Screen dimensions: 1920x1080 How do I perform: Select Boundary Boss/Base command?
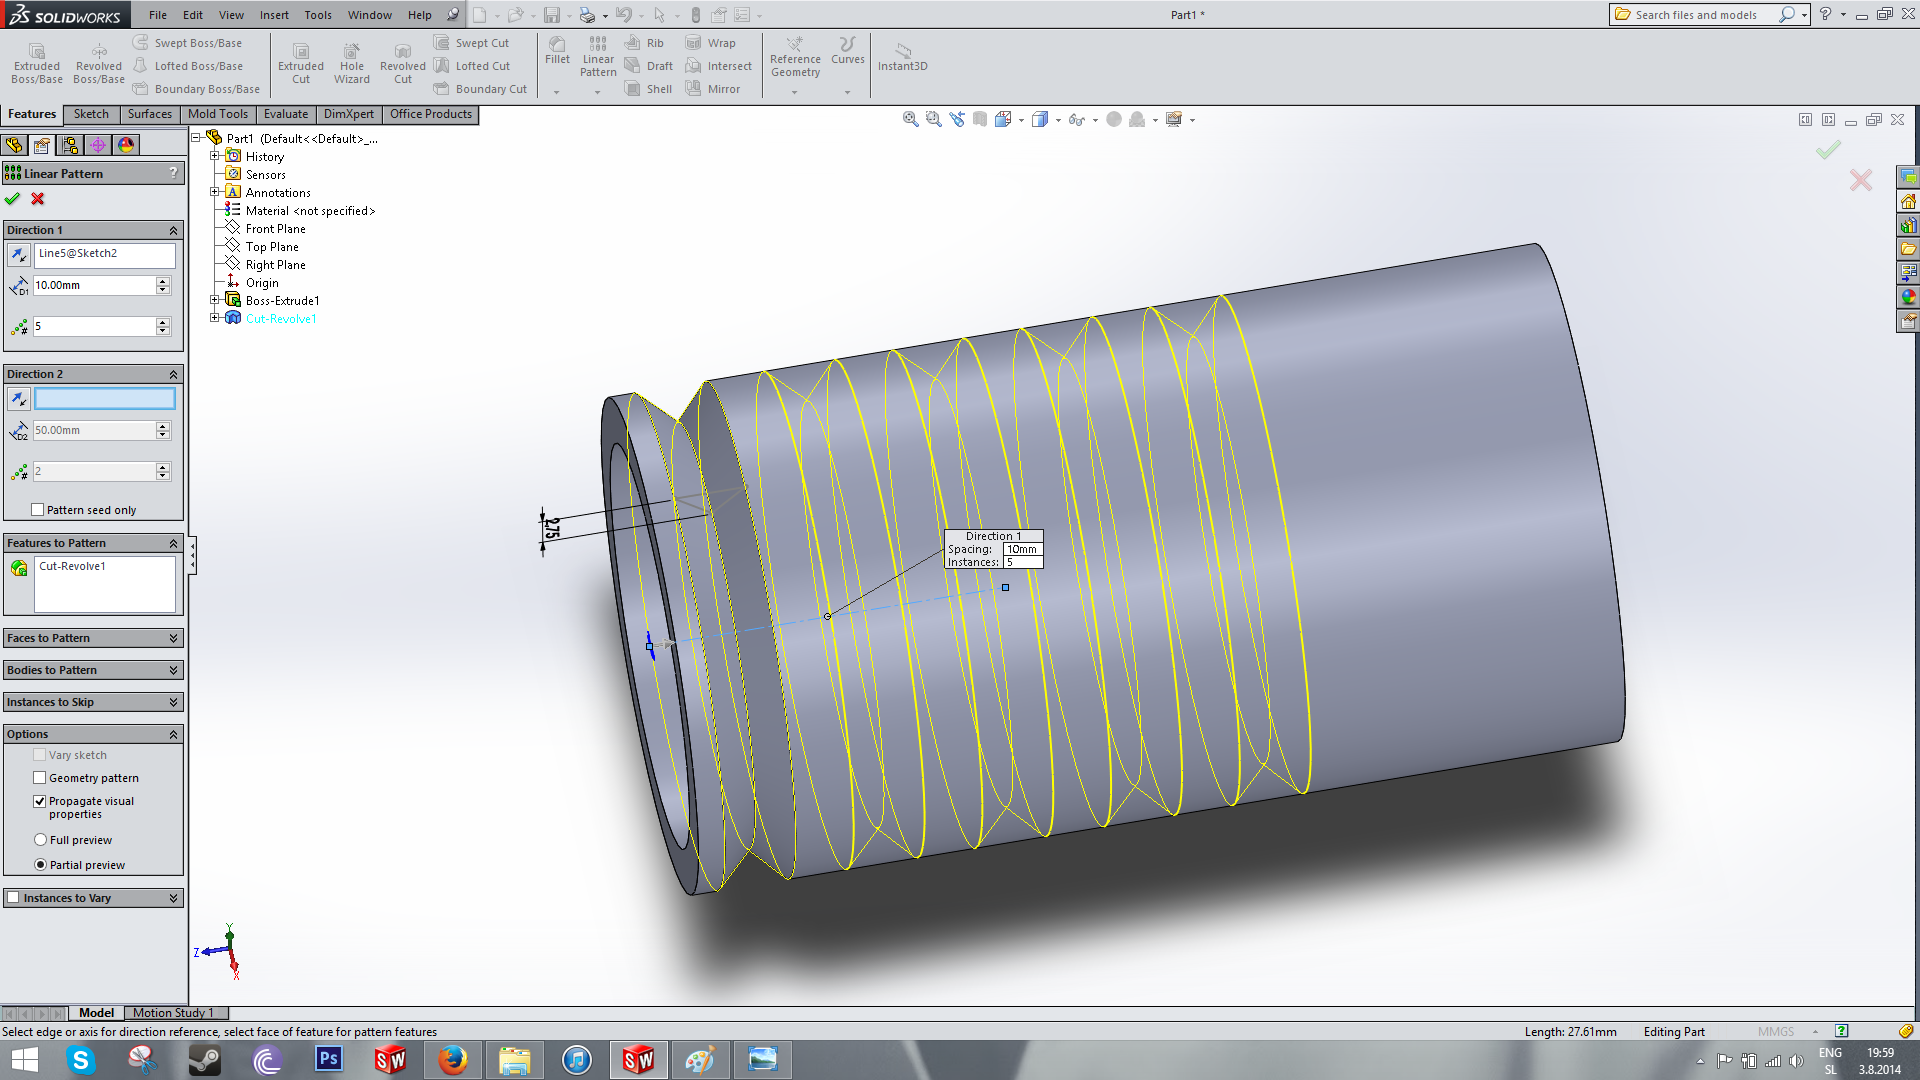tap(196, 89)
